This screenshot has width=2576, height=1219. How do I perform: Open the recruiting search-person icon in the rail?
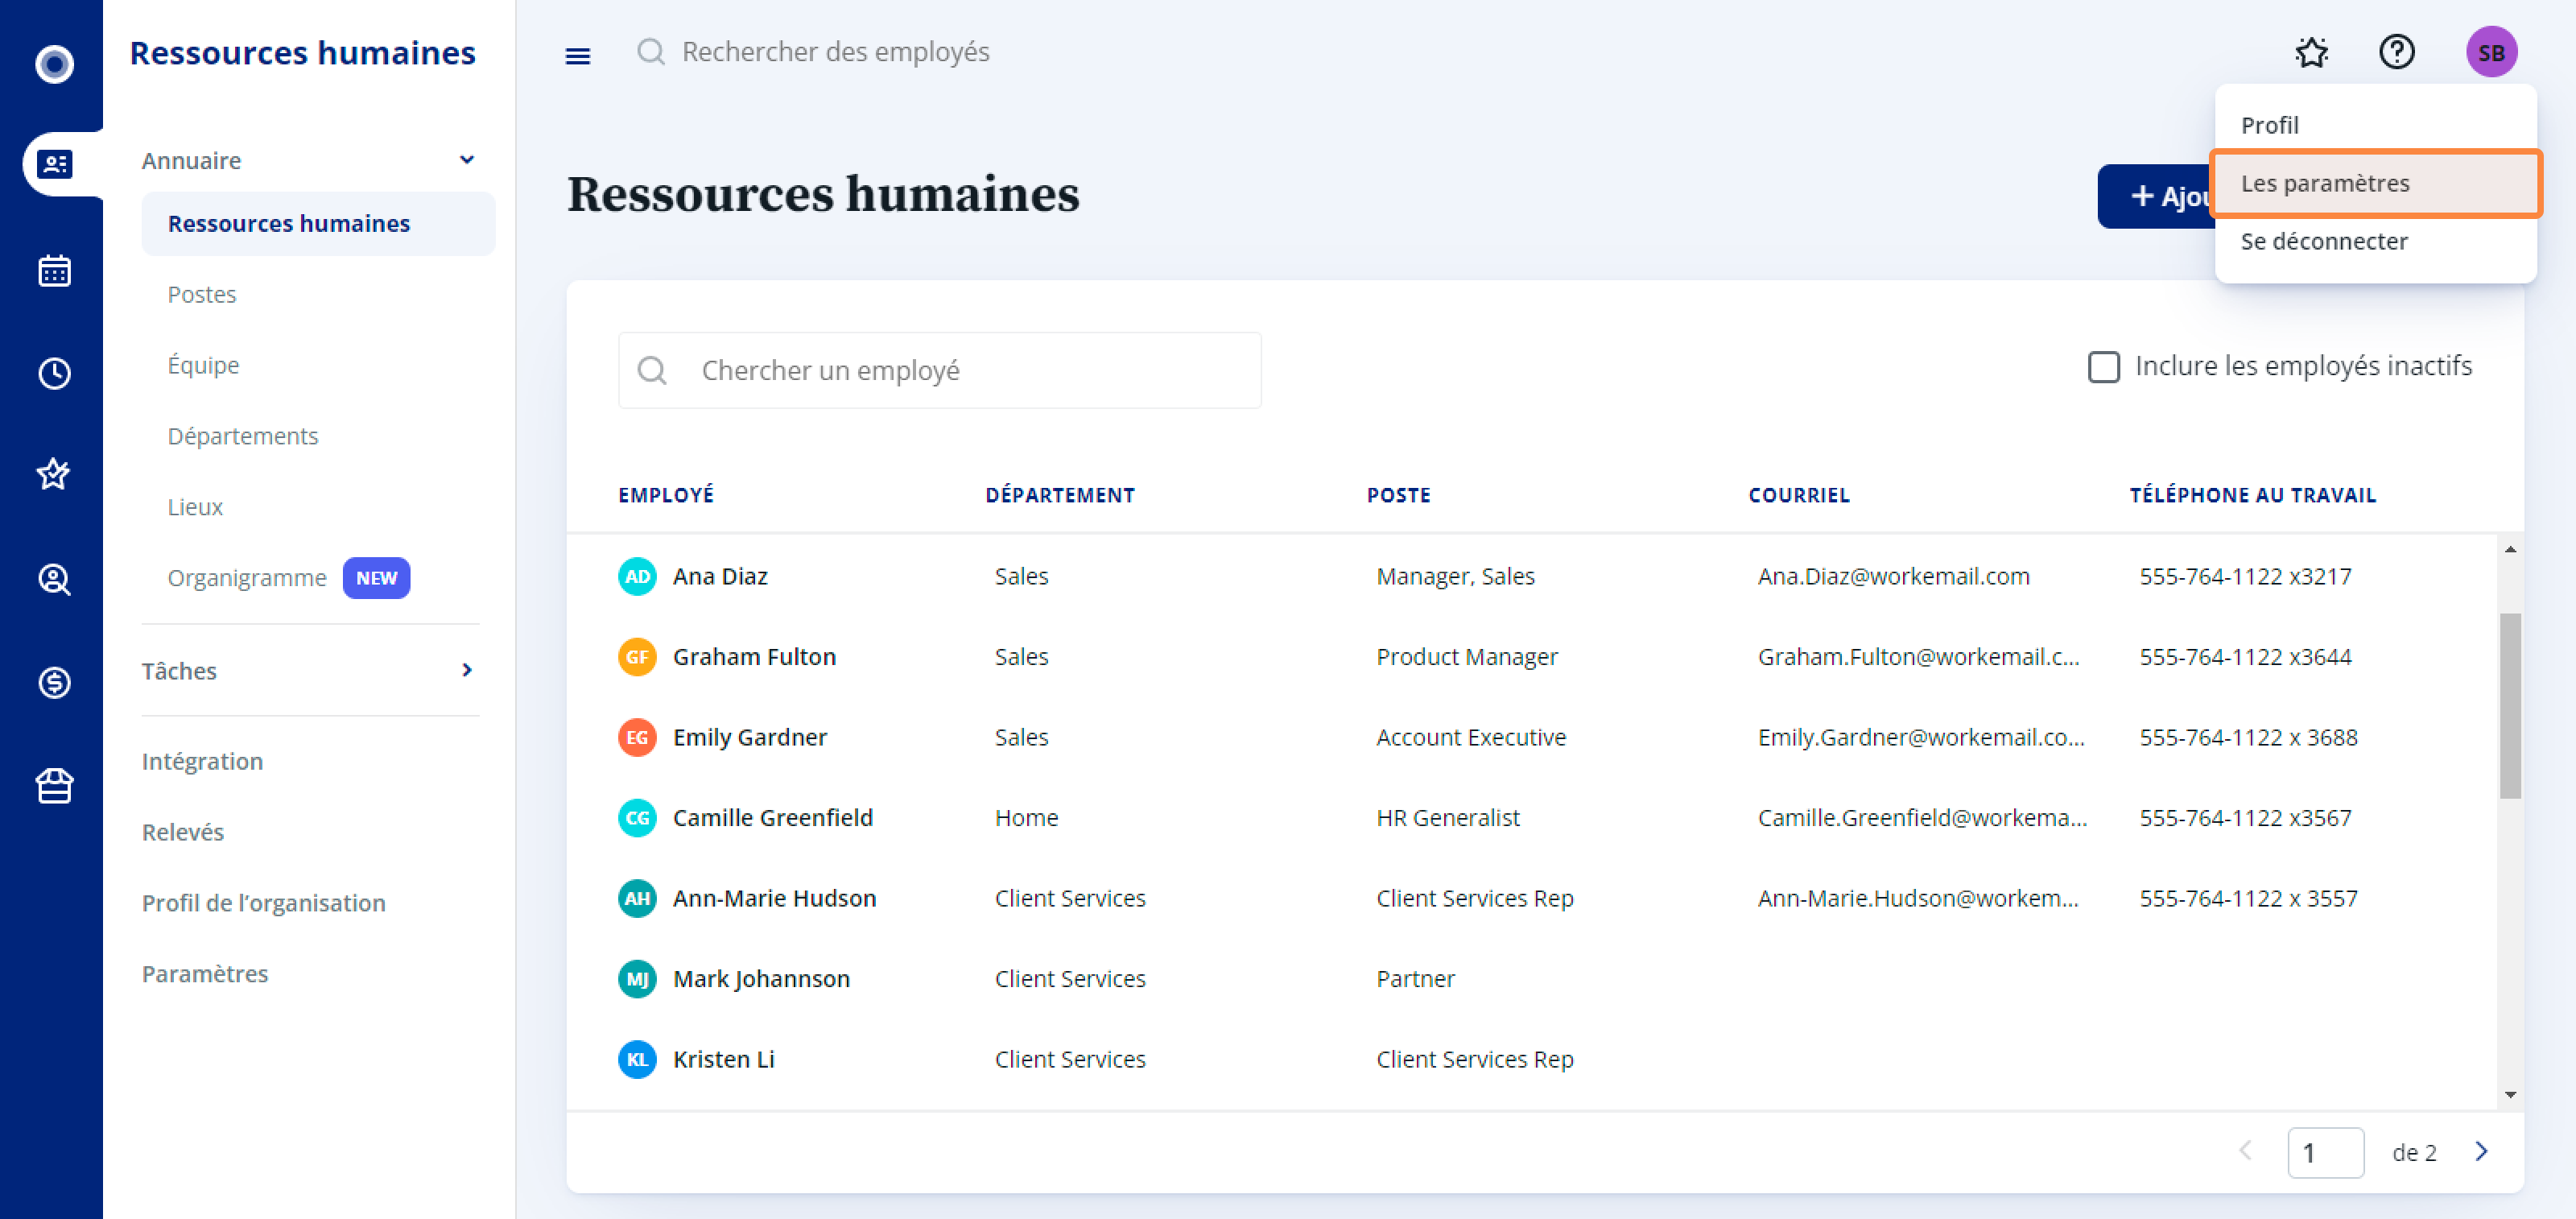tap(54, 579)
